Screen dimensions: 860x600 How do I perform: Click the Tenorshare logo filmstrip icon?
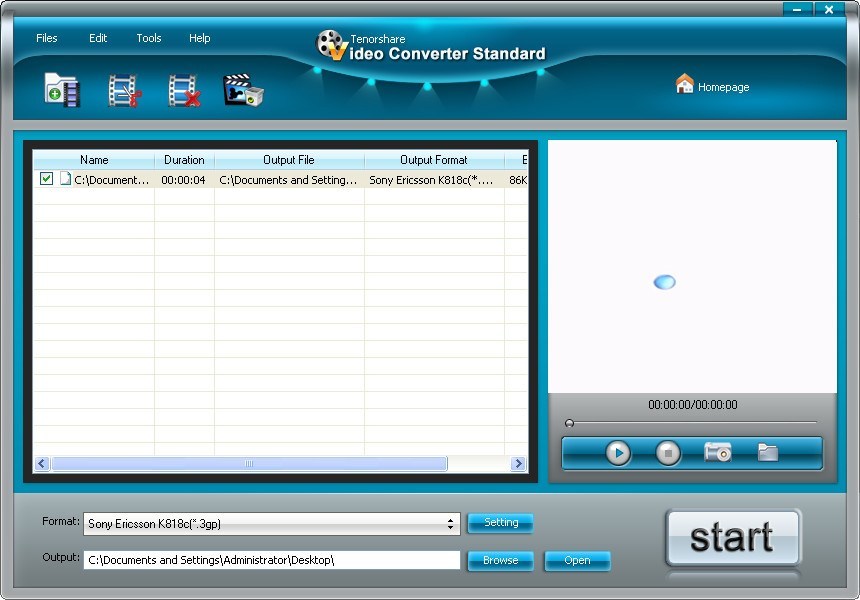(x=330, y=42)
